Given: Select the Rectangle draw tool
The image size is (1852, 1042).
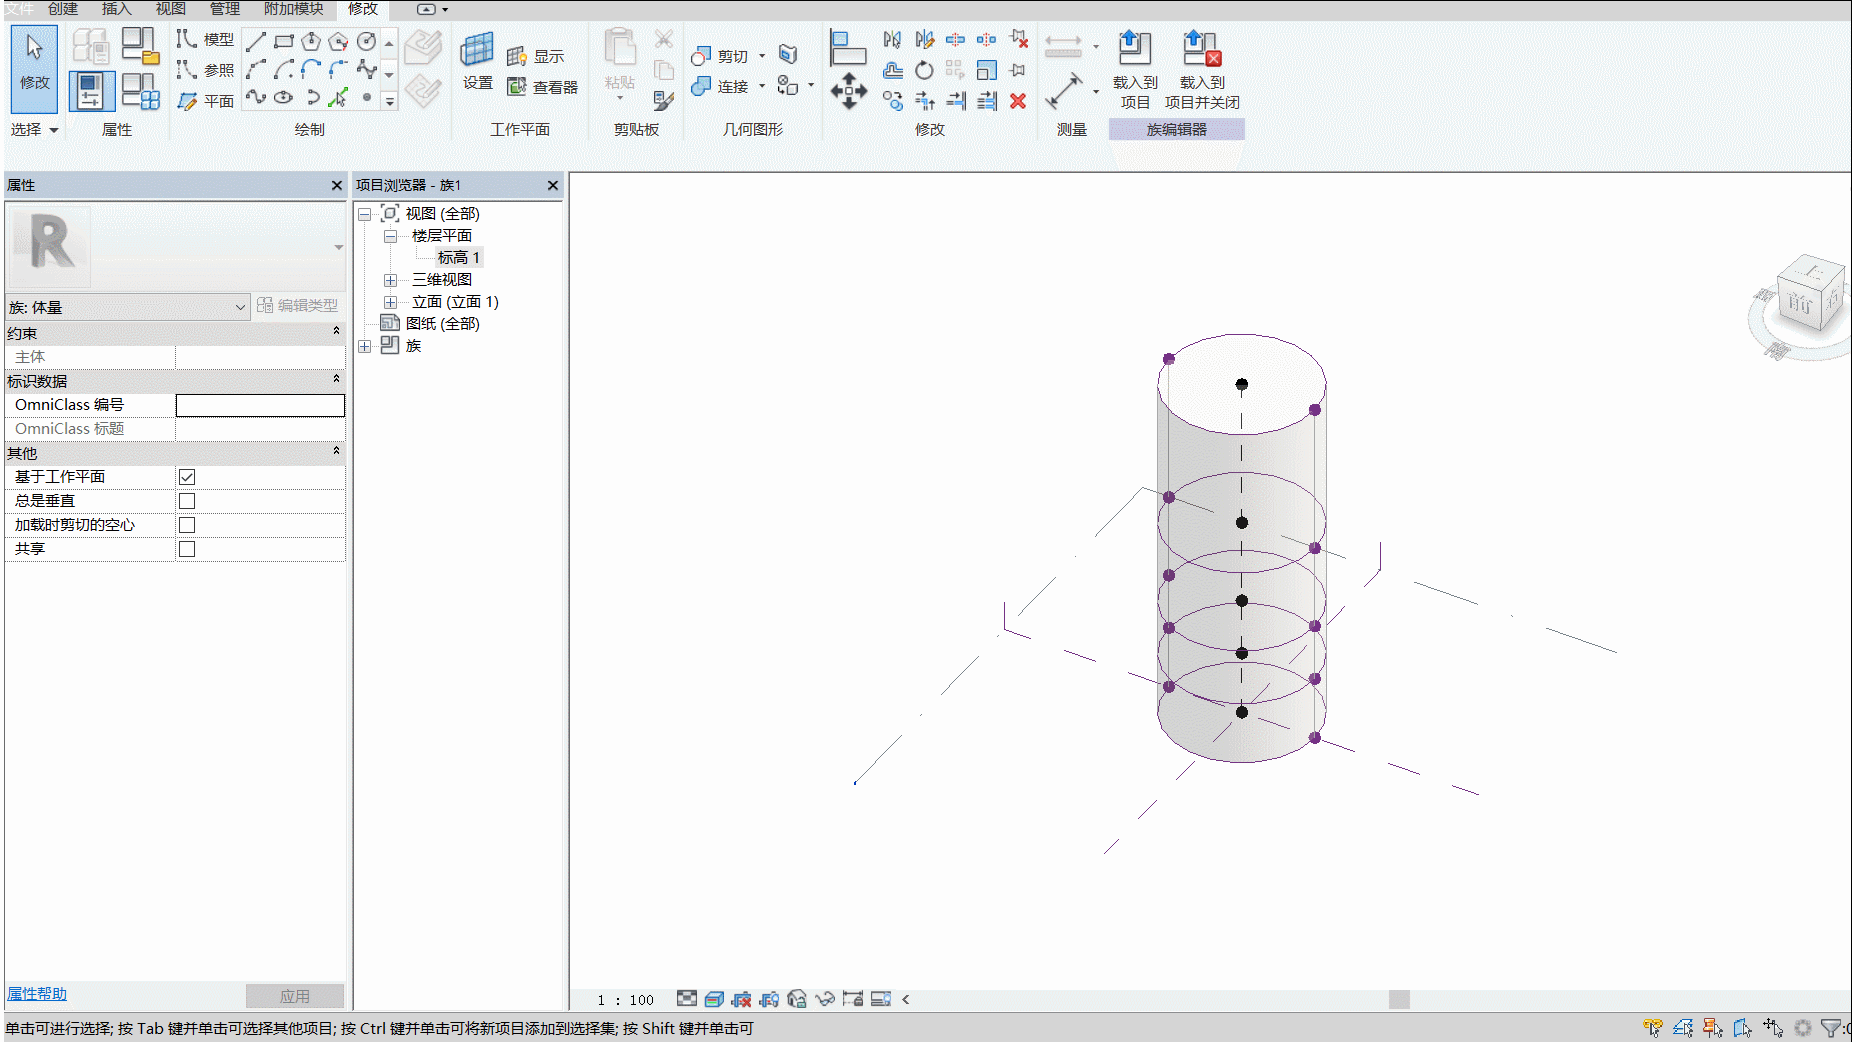Looking at the screenshot, I should coord(284,41).
